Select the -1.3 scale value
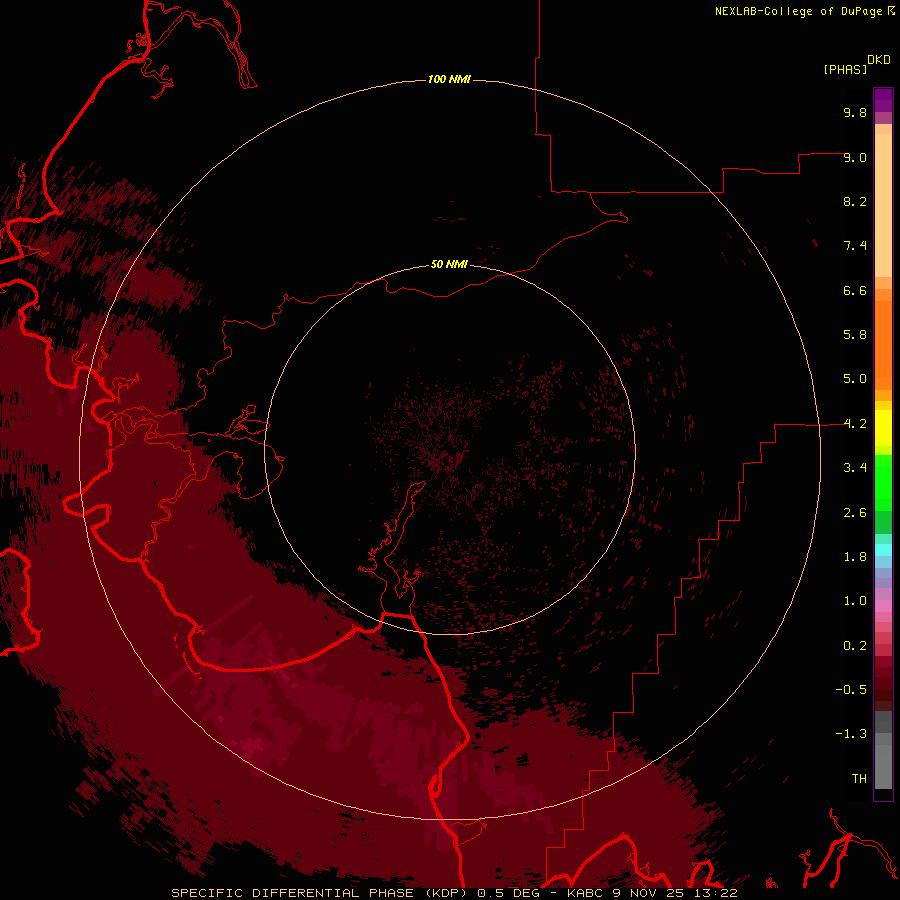This screenshot has height=900, width=900. [x=851, y=734]
